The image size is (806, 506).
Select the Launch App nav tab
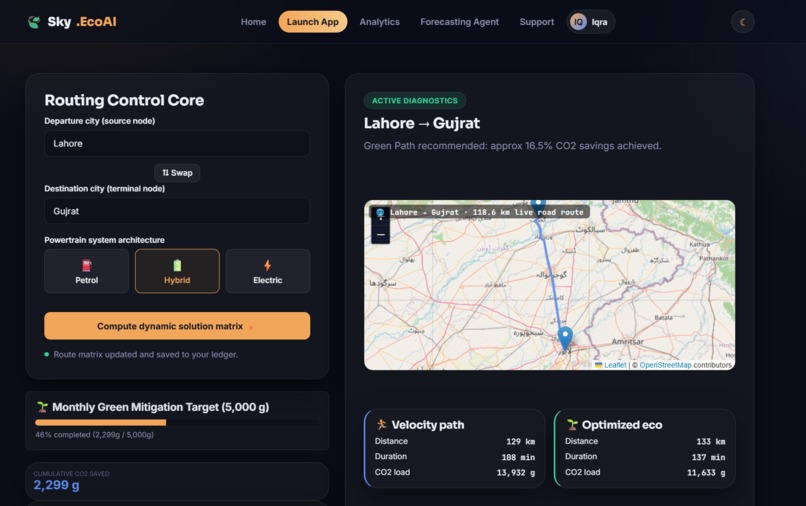point(313,22)
